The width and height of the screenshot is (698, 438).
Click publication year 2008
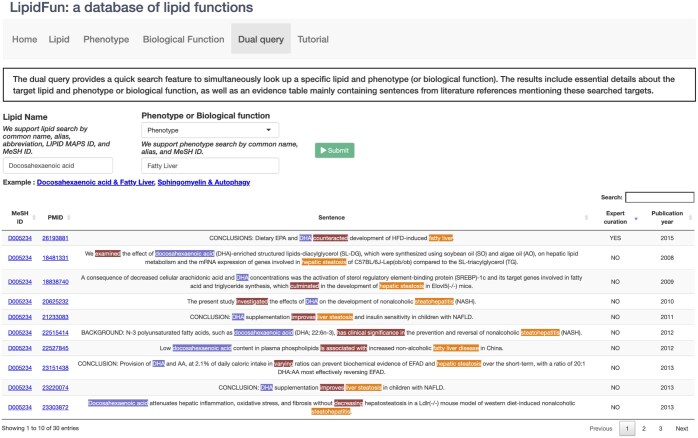click(x=667, y=258)
